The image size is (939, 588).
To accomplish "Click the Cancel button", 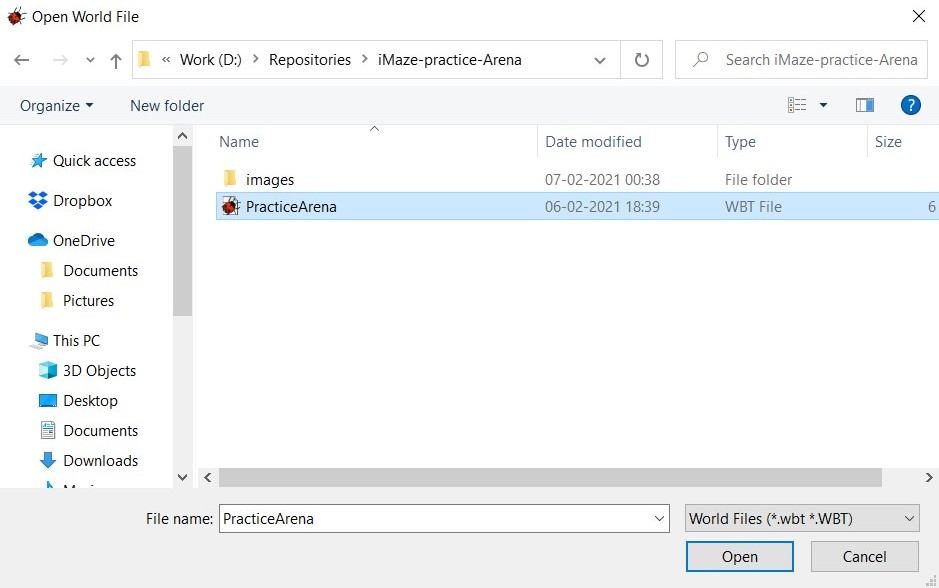I will click(x=864, y=557).
